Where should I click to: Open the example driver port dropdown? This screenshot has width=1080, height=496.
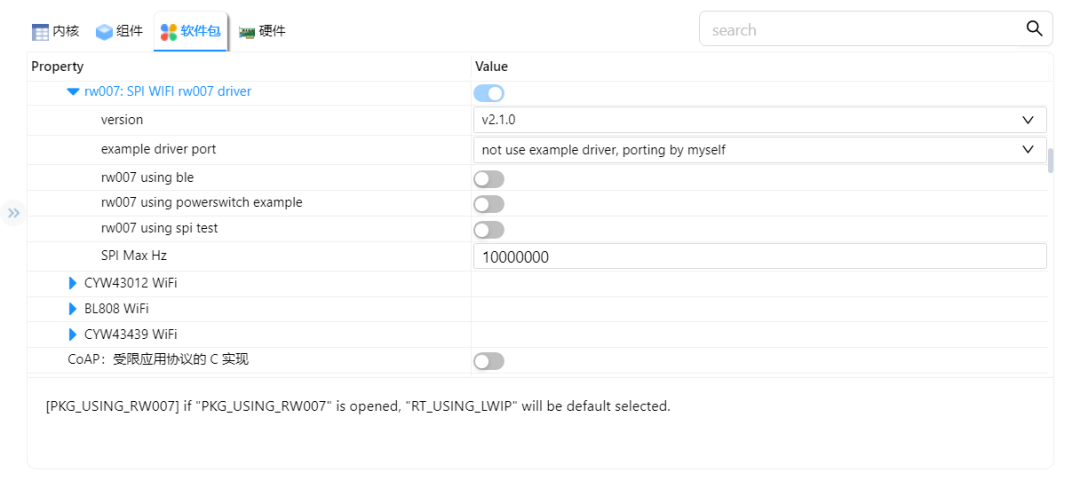(760, 149)
